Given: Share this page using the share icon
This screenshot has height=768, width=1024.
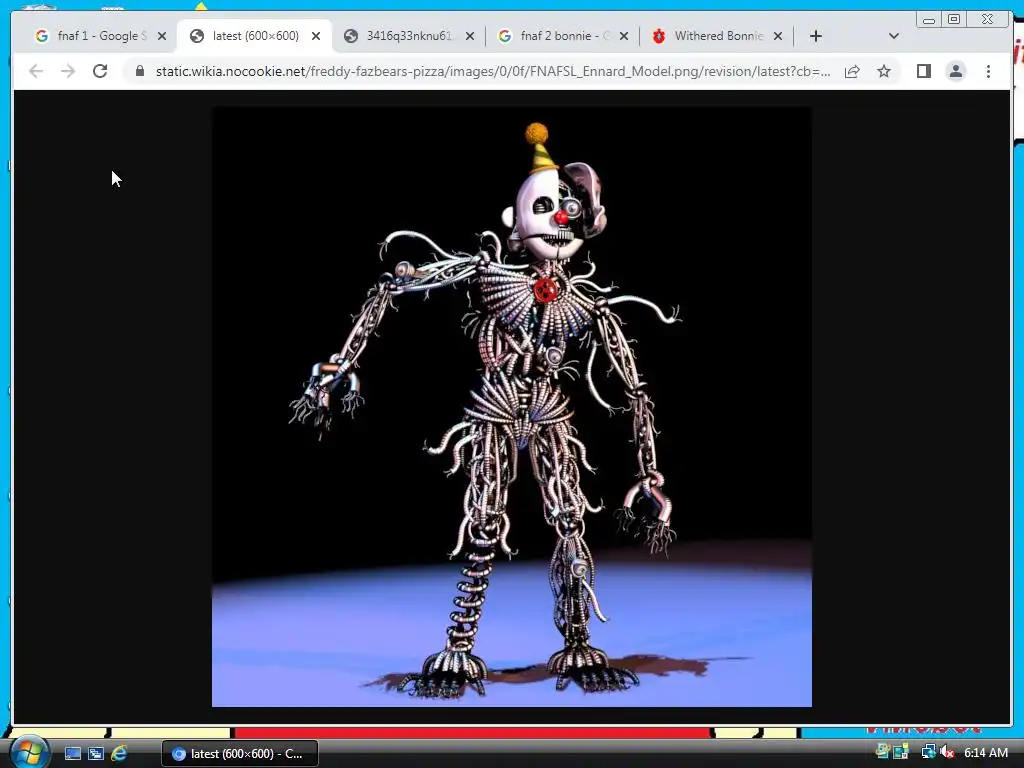Looking at the screenshot, I should 852,71.
